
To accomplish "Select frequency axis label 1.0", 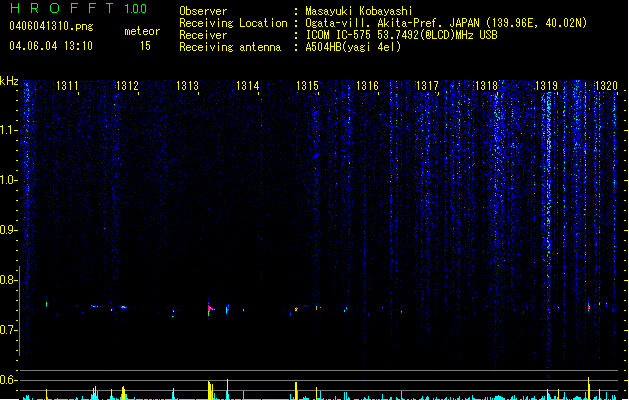I will (8, 180).
